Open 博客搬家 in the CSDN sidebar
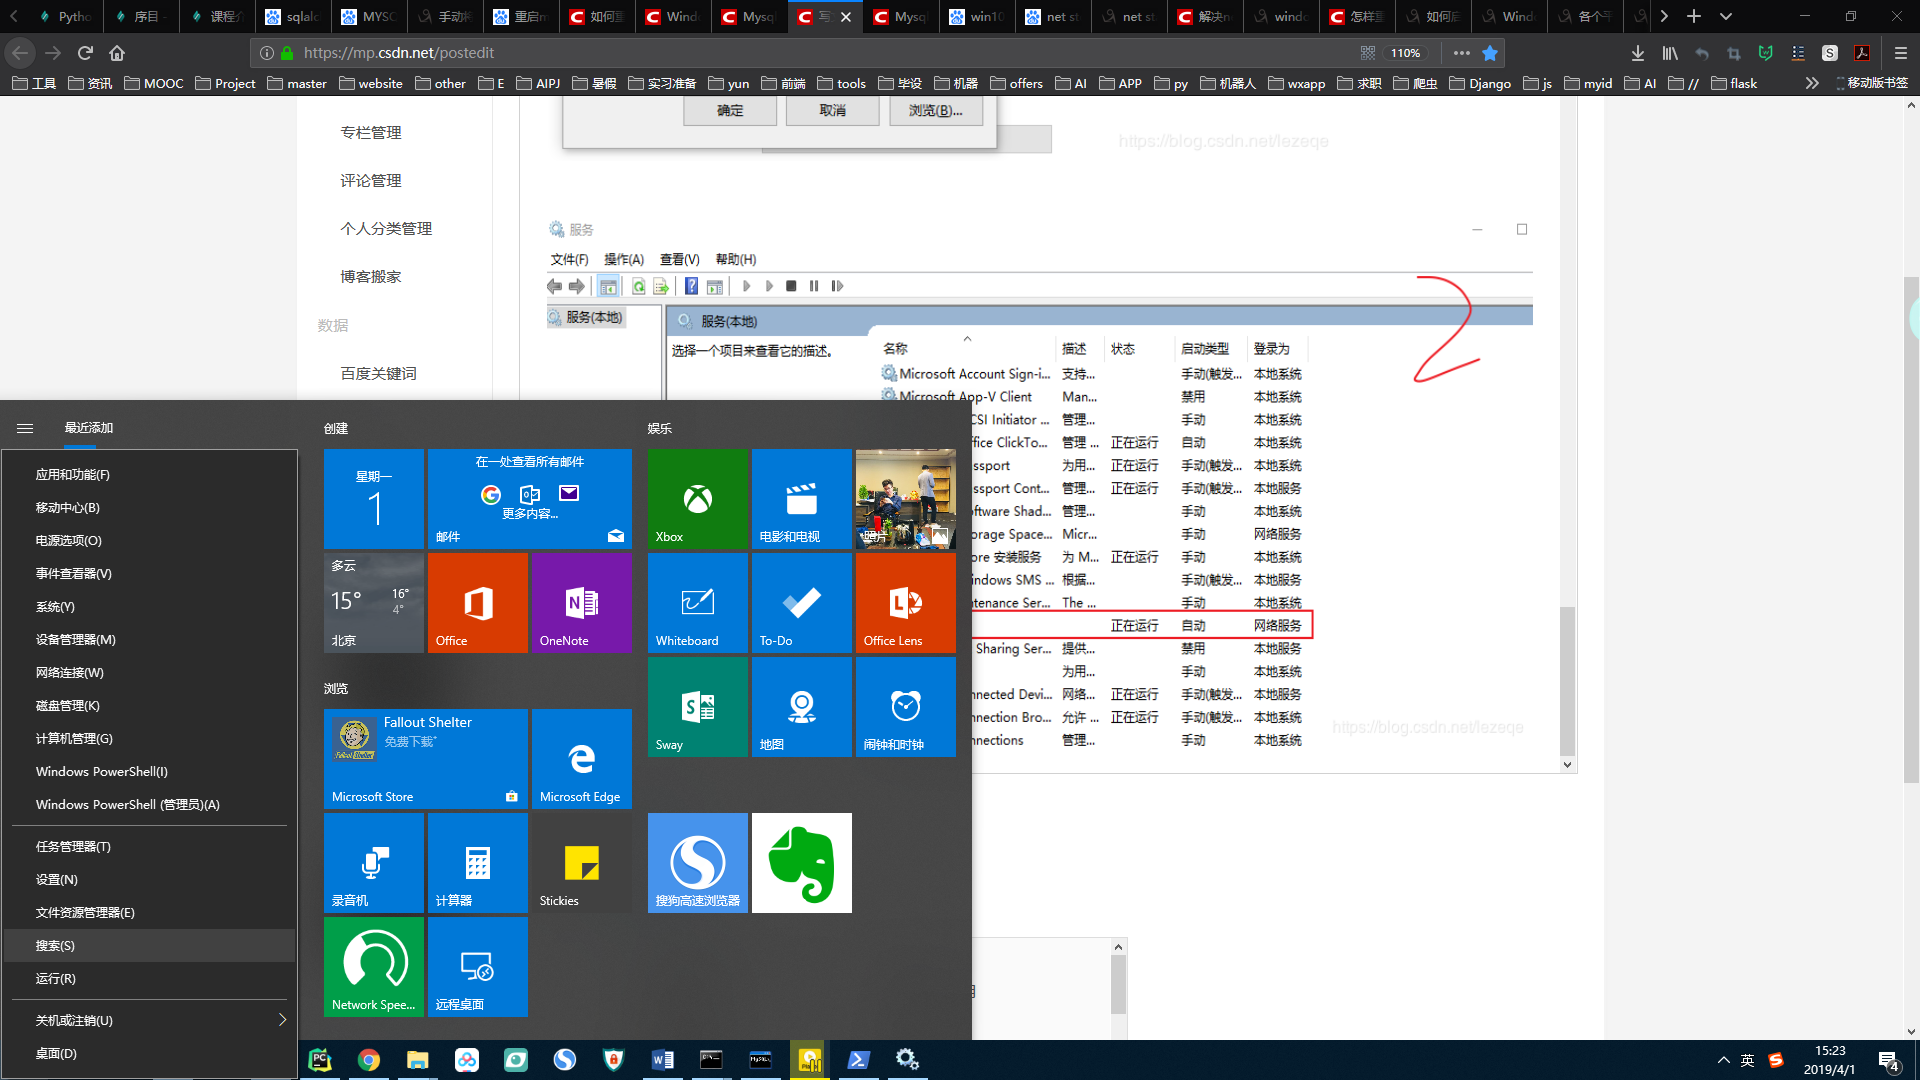 (x=370, y=276)
